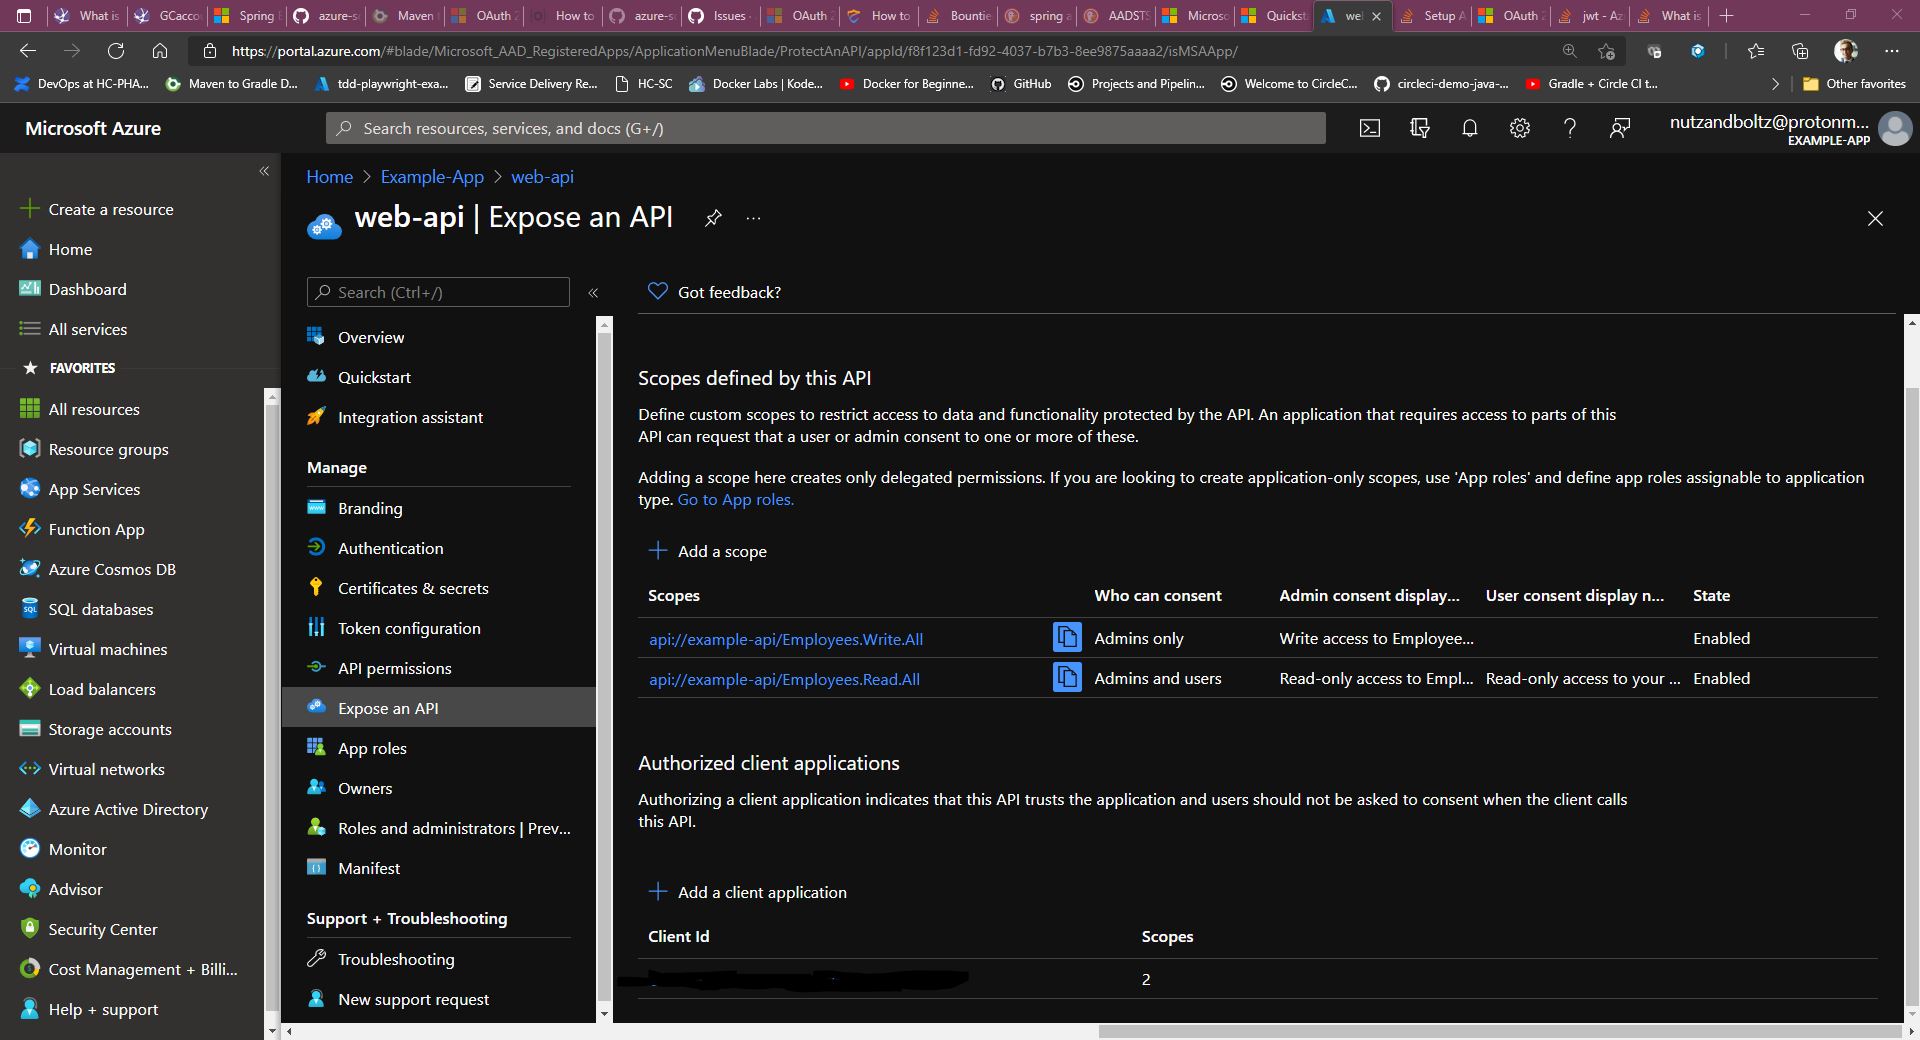Click Add a scope
Screen dimensions: 1920x1040
(708, 551)
